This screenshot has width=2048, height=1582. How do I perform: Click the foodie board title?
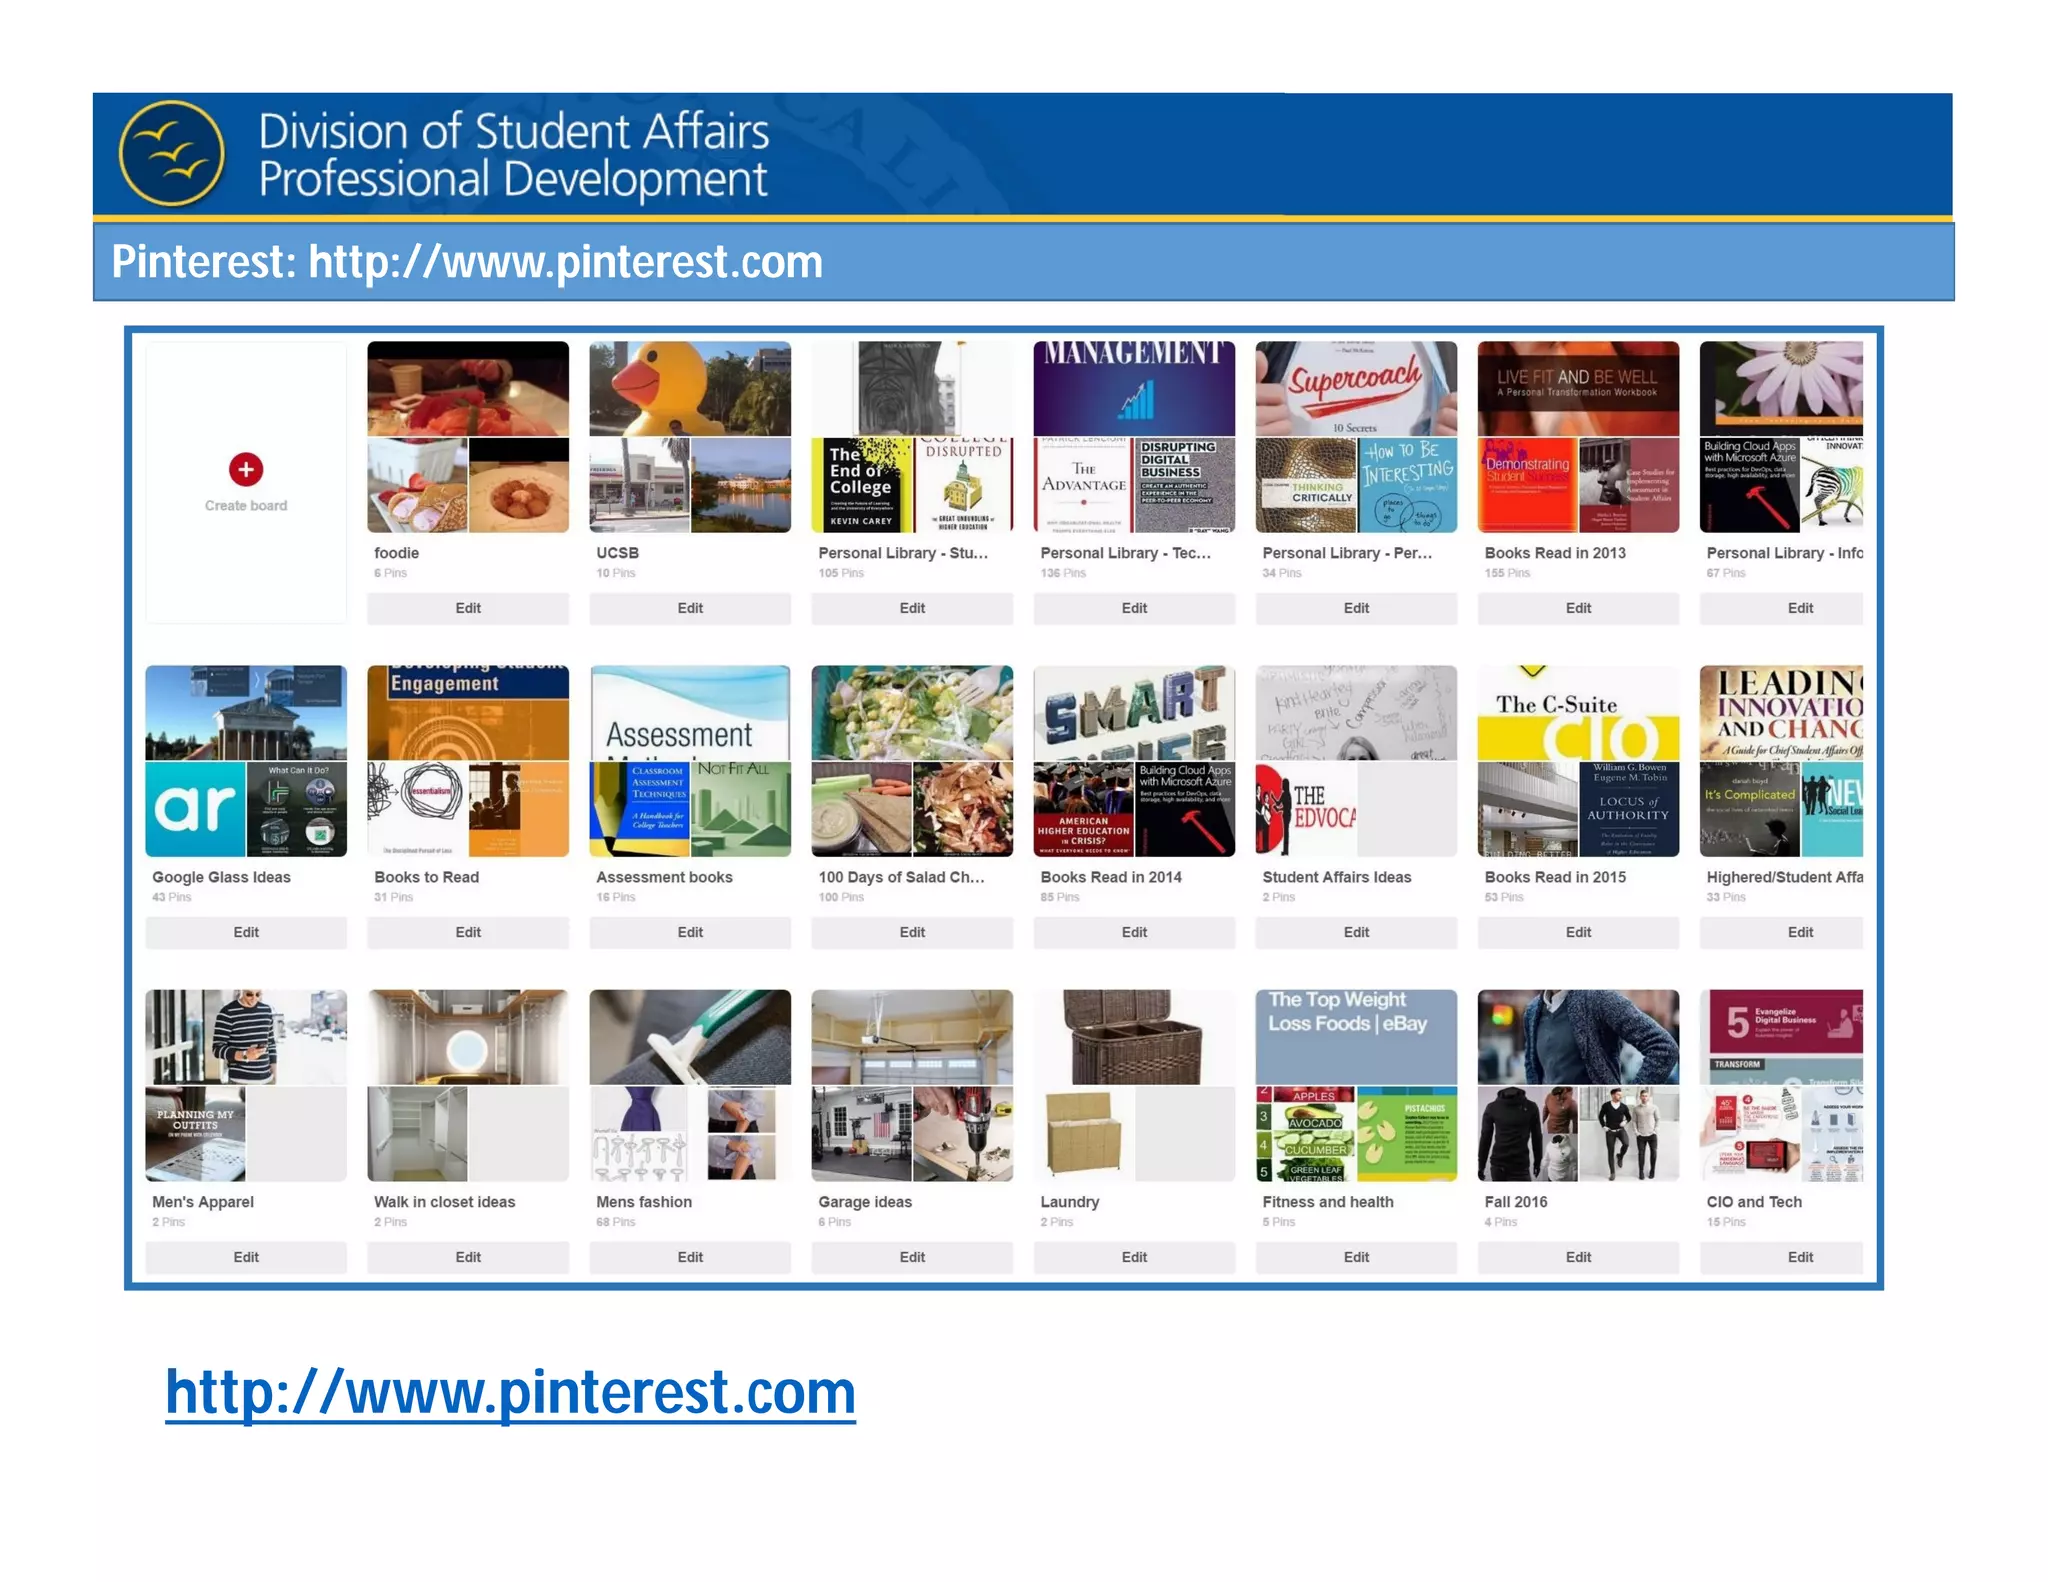tap(396, 553)
